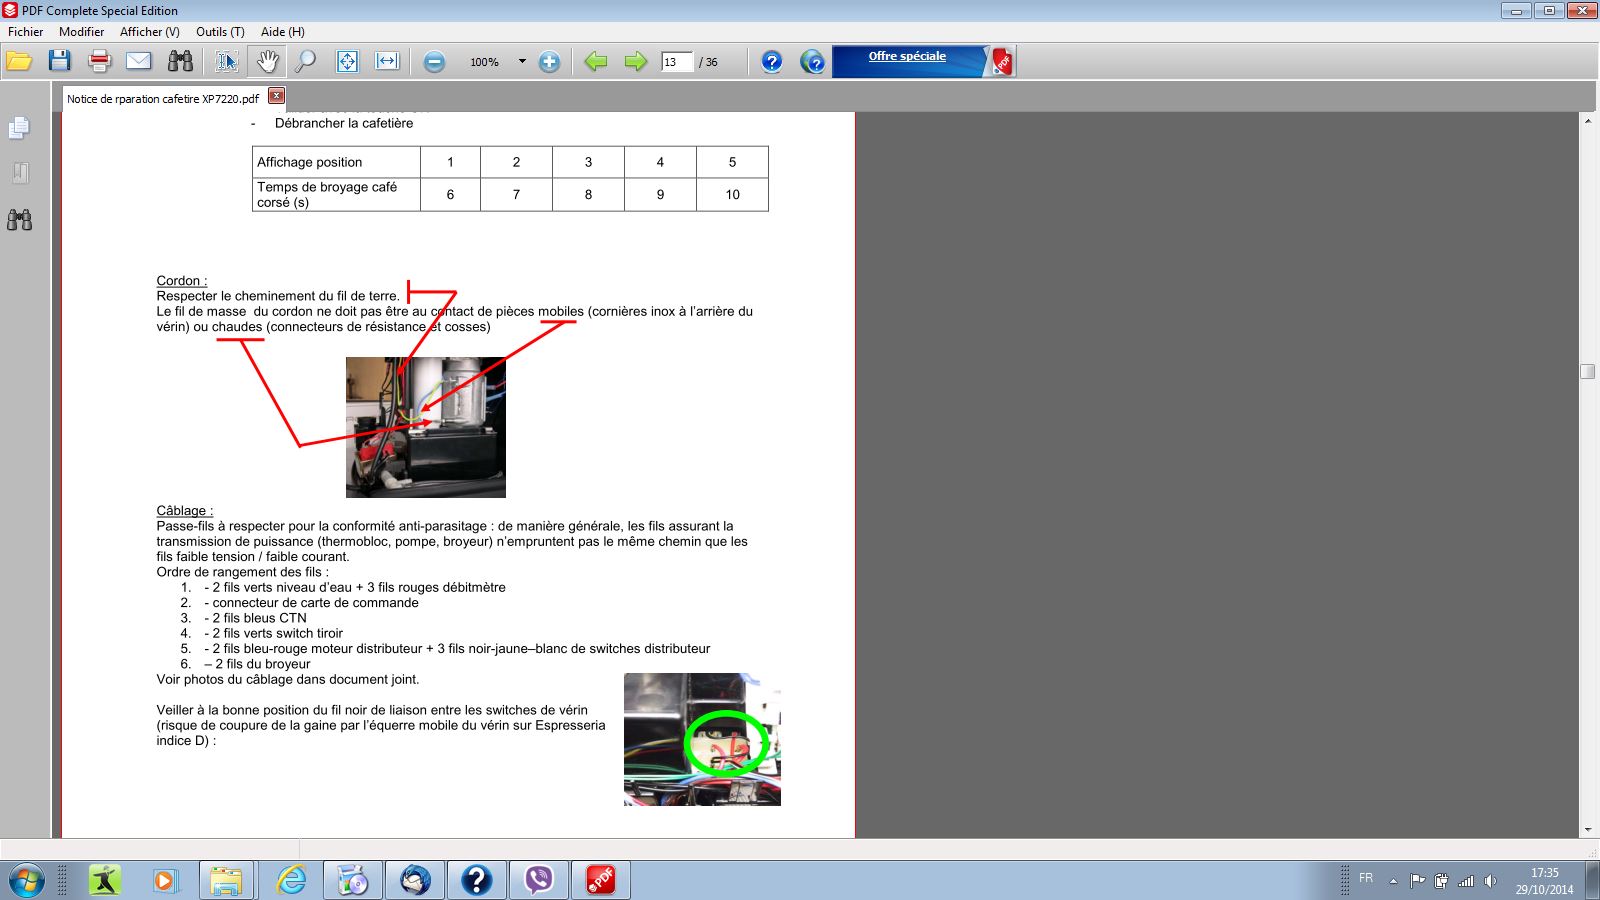The height and width of the screenshot is (900, 1600).
Task: Click the photo with the green circle
Action: pyautogui.click(x=702, y=739)
